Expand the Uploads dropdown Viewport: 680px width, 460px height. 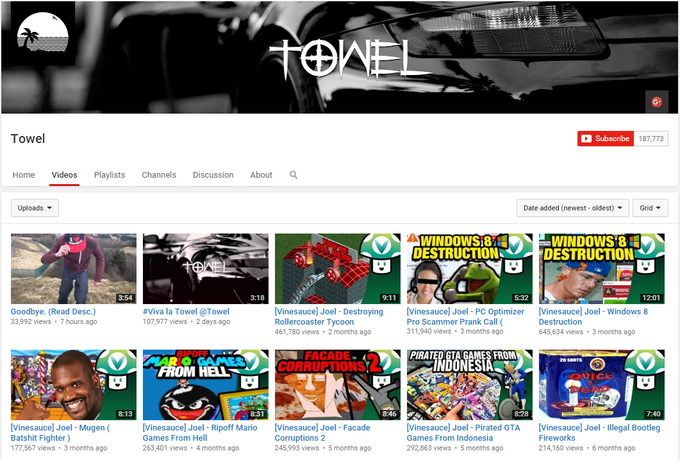[x=35, y=208]
